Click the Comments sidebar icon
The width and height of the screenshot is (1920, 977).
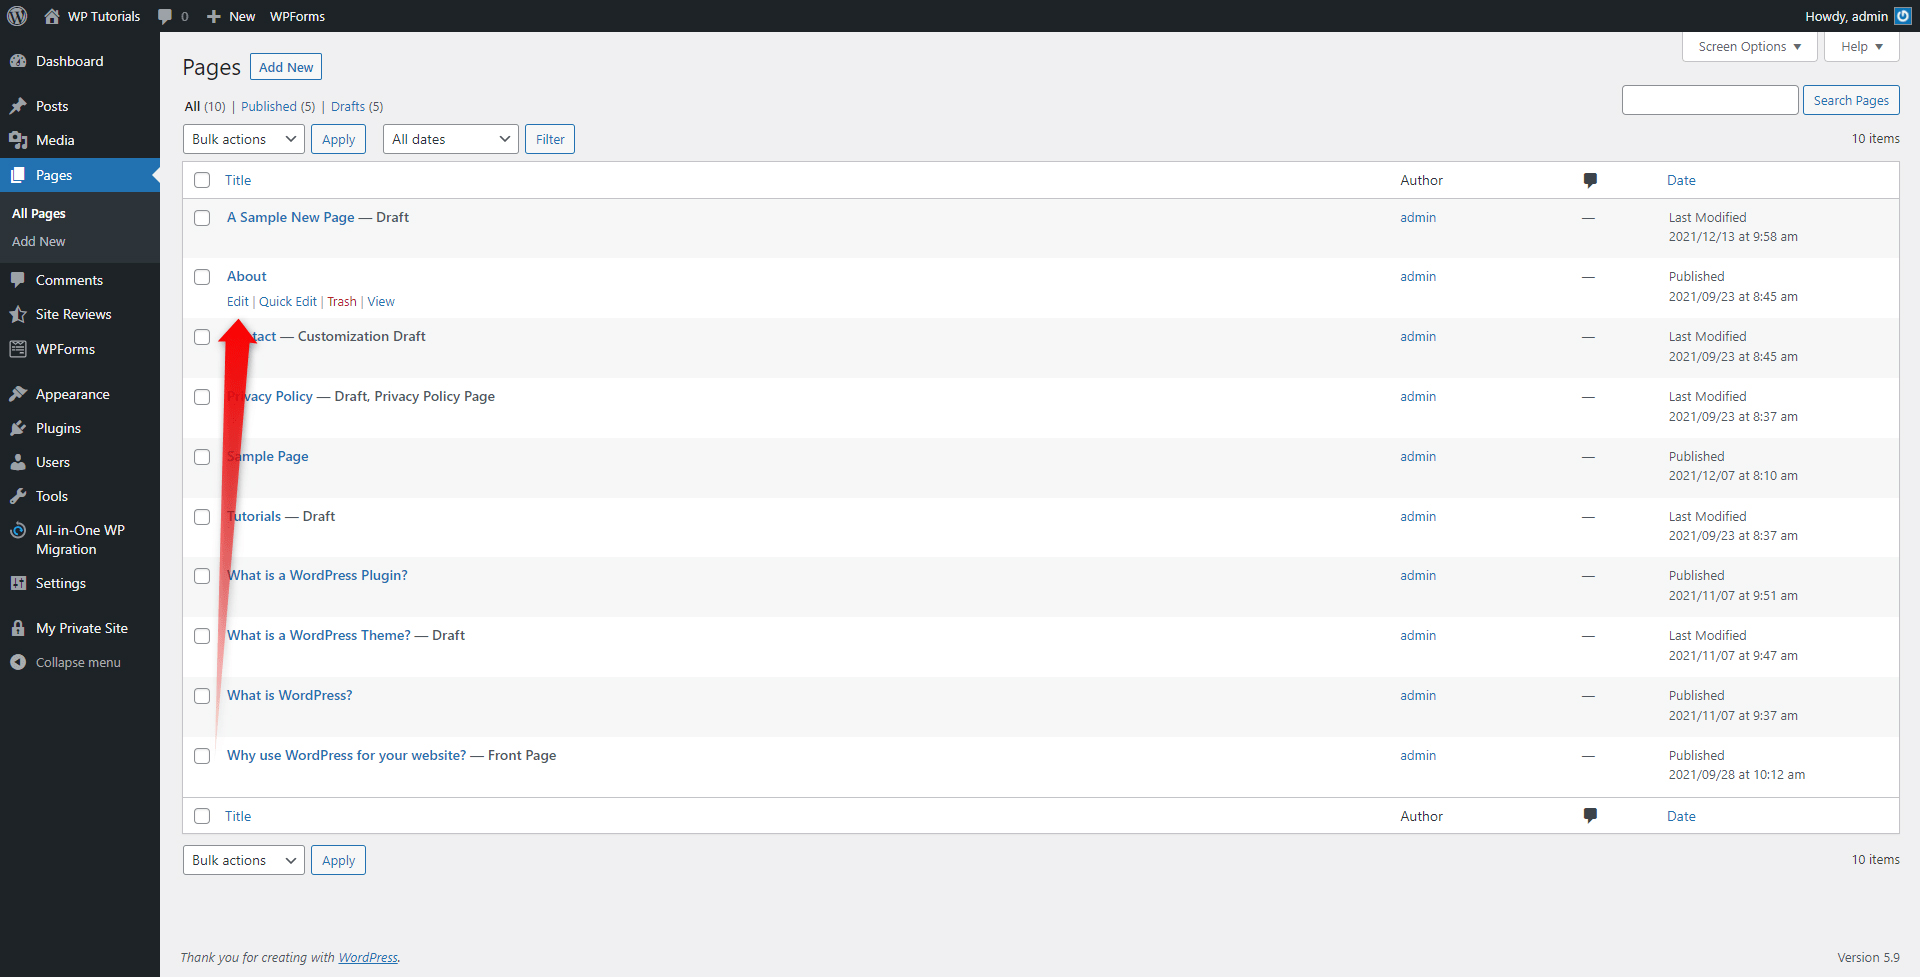click(18, 280)
